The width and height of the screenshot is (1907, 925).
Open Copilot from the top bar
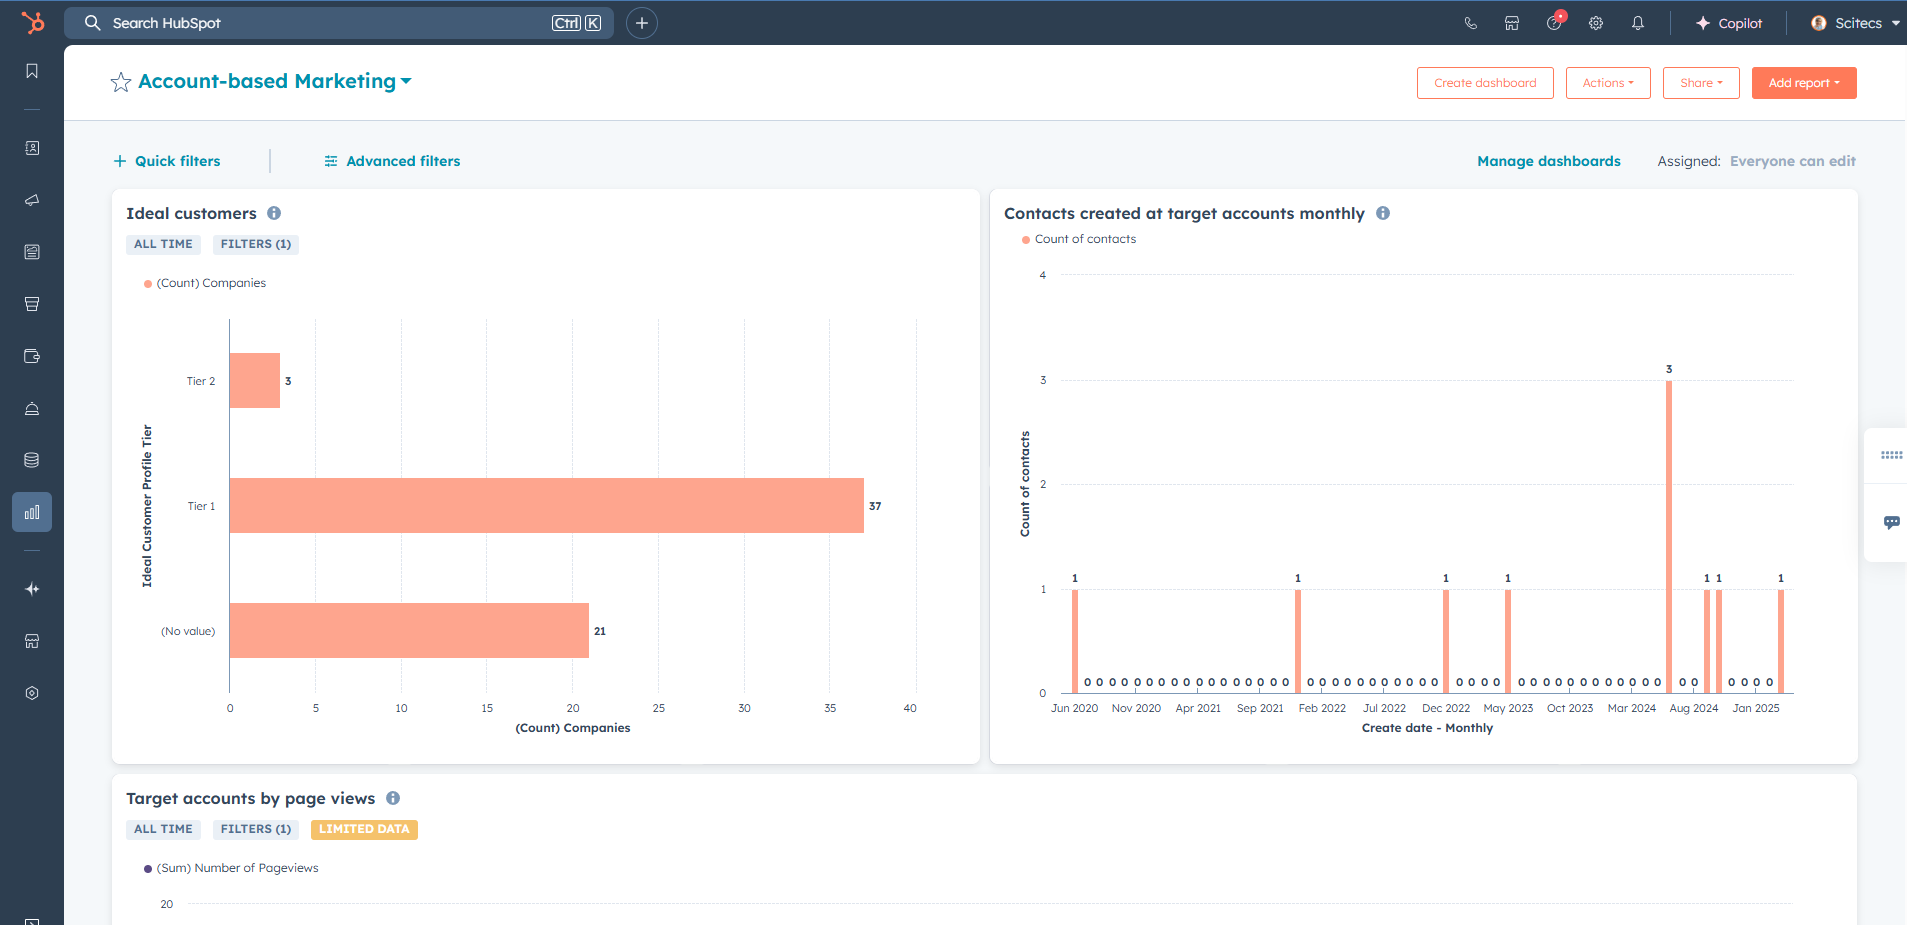1728,23
